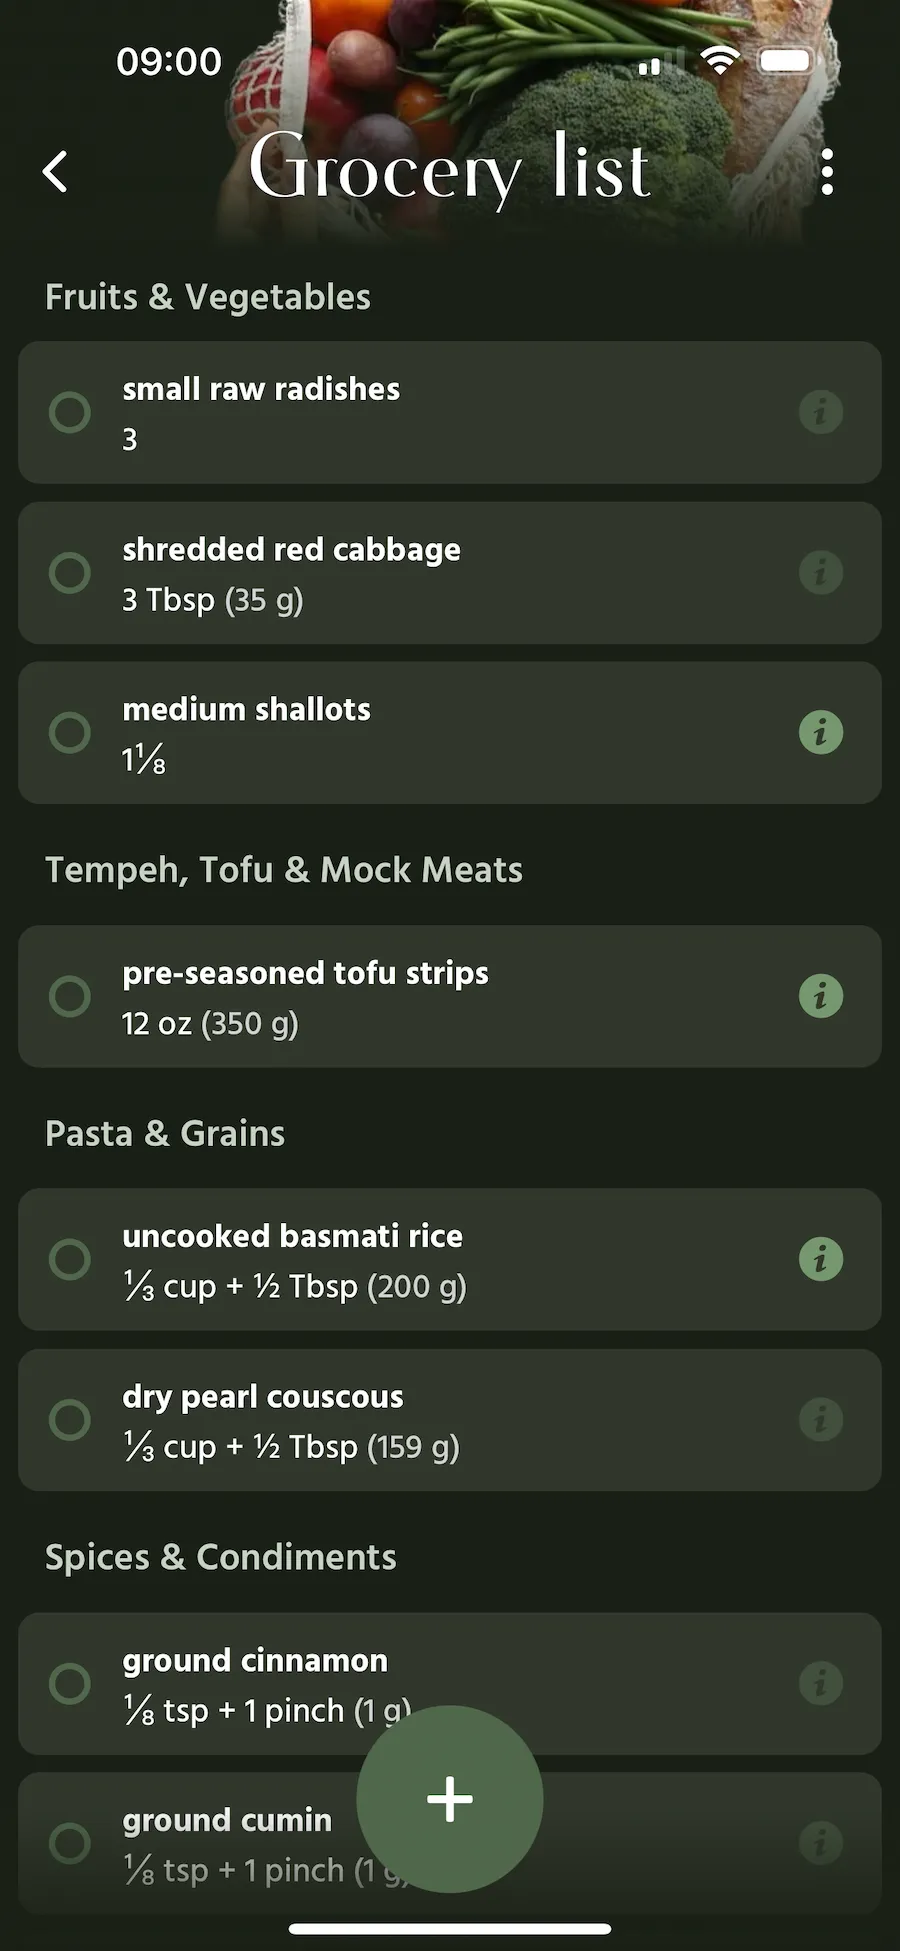Show info for ground cinnamon

821,1683
